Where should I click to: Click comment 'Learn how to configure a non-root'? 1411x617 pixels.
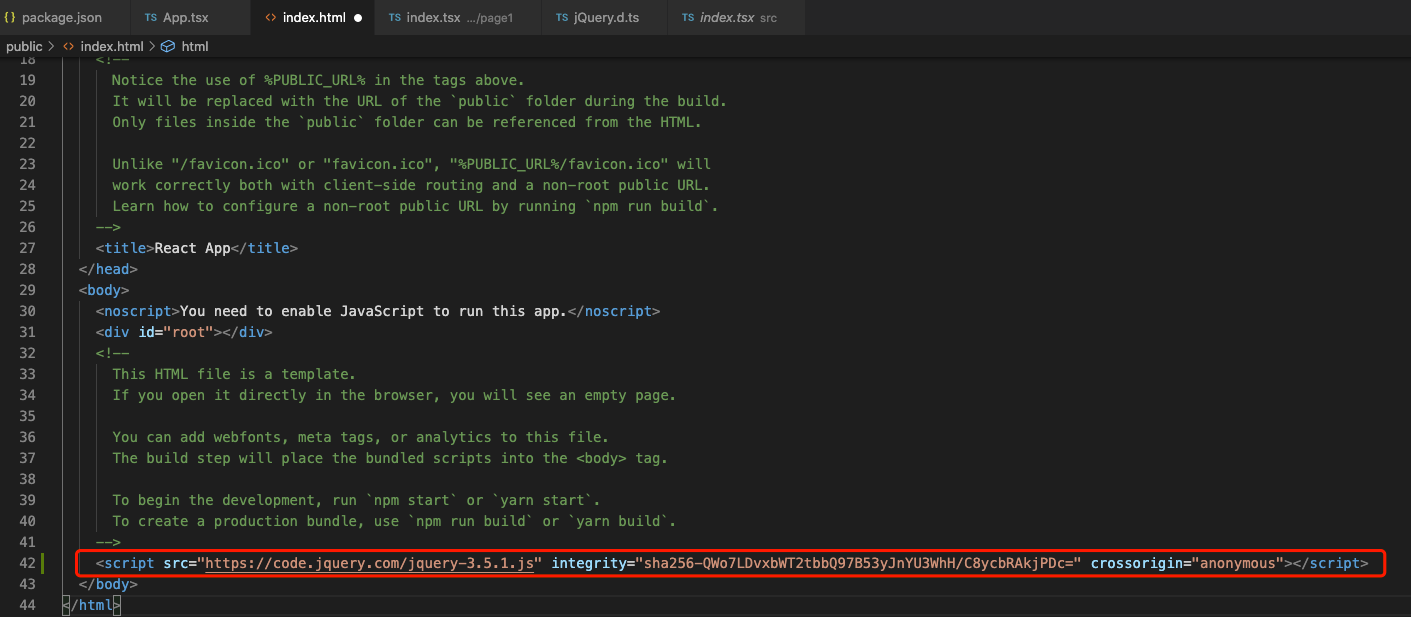pyautogui.click(x=415, y=206)
